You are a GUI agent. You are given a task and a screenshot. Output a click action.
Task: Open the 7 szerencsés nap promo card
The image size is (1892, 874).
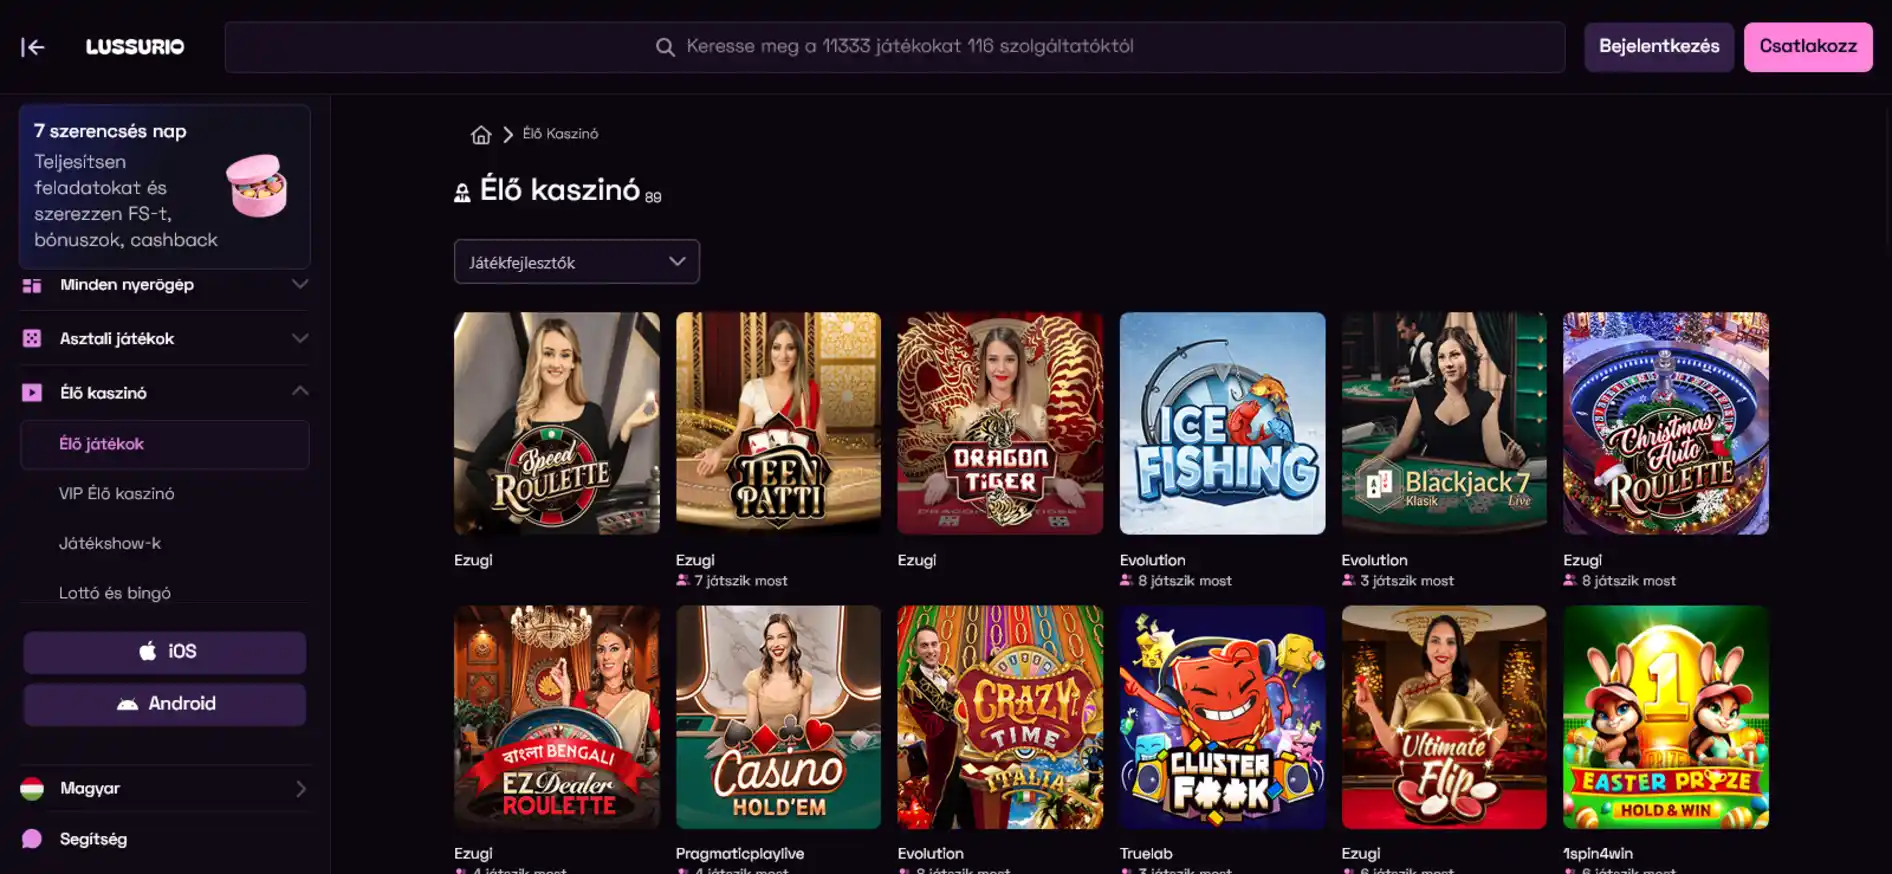[x=165, y=186]
